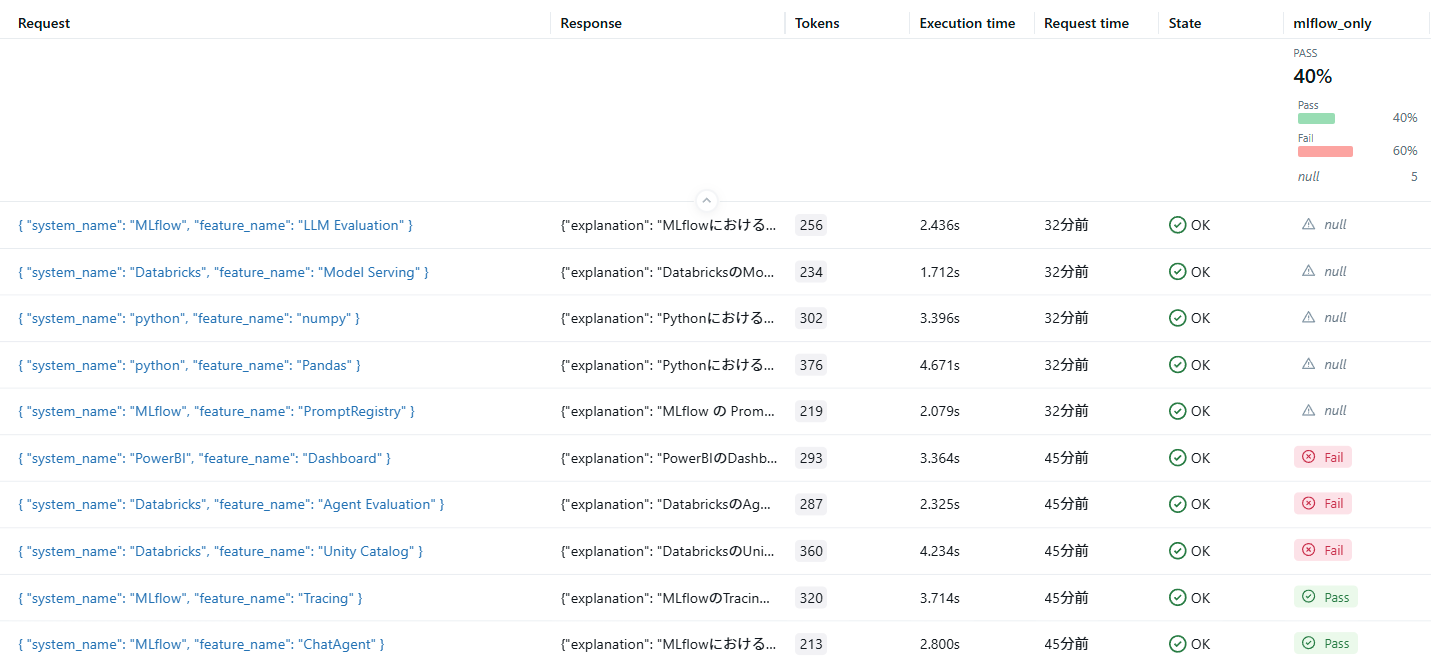The image size is (1438, 670).
Task: Open the MLflow PromptRegistry request
Action: tap(216, 411)
